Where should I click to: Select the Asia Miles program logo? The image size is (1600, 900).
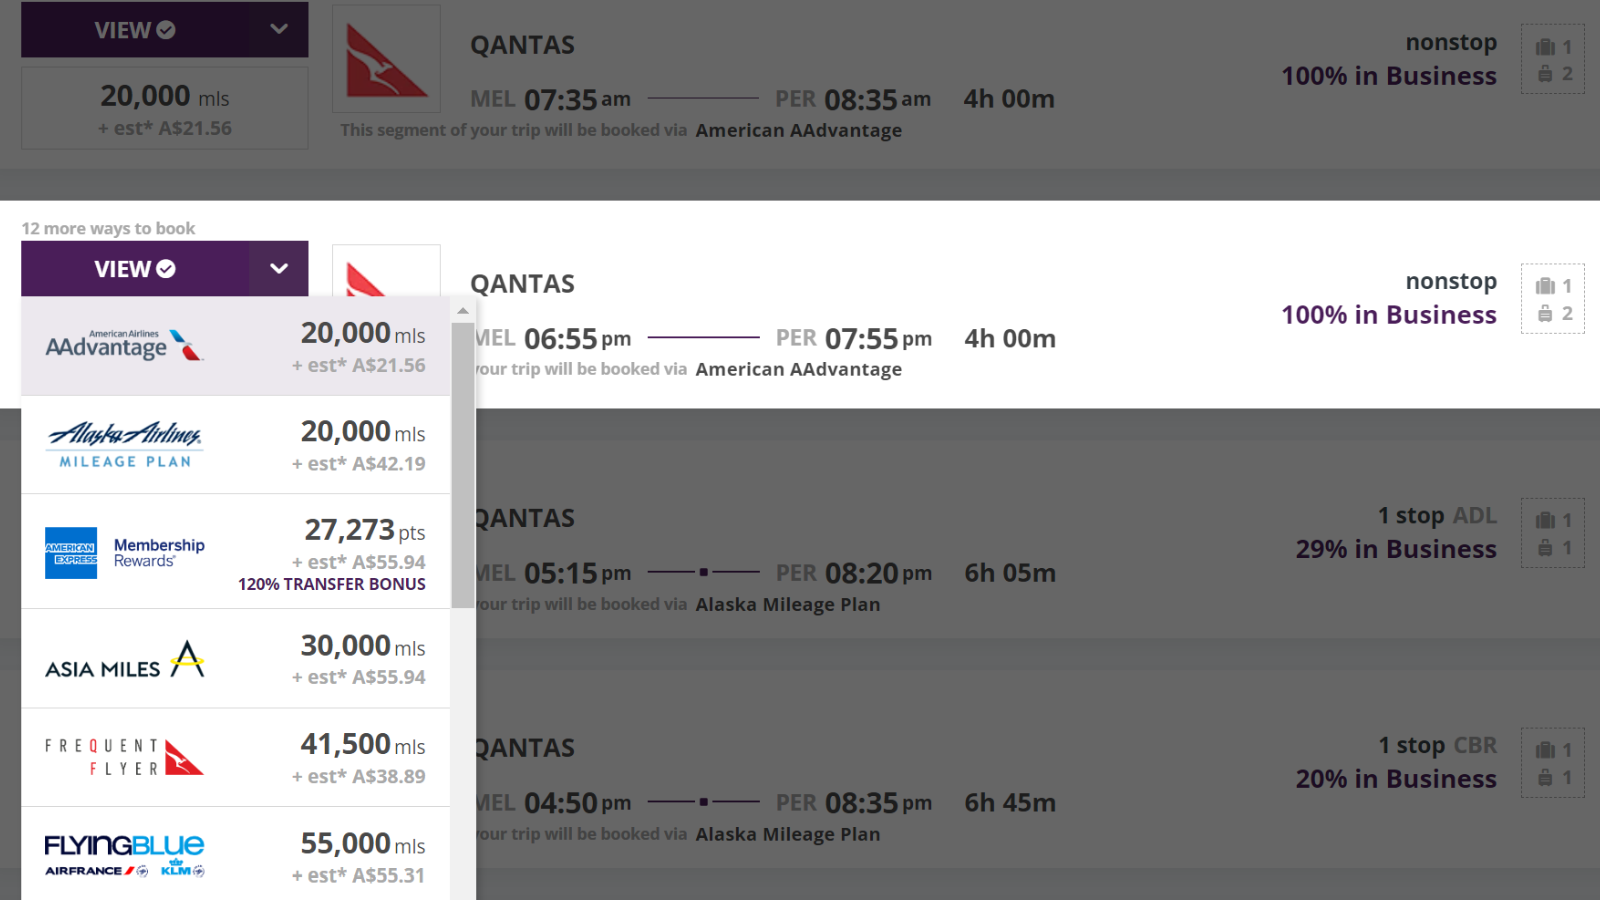coord(125,660)
